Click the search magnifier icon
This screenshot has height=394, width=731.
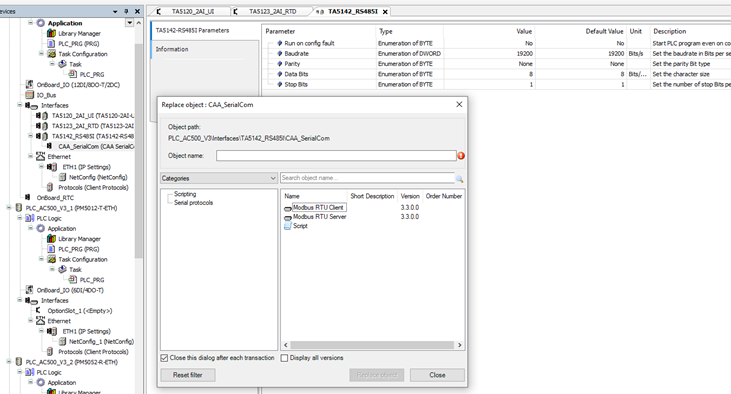click(459, 179)
